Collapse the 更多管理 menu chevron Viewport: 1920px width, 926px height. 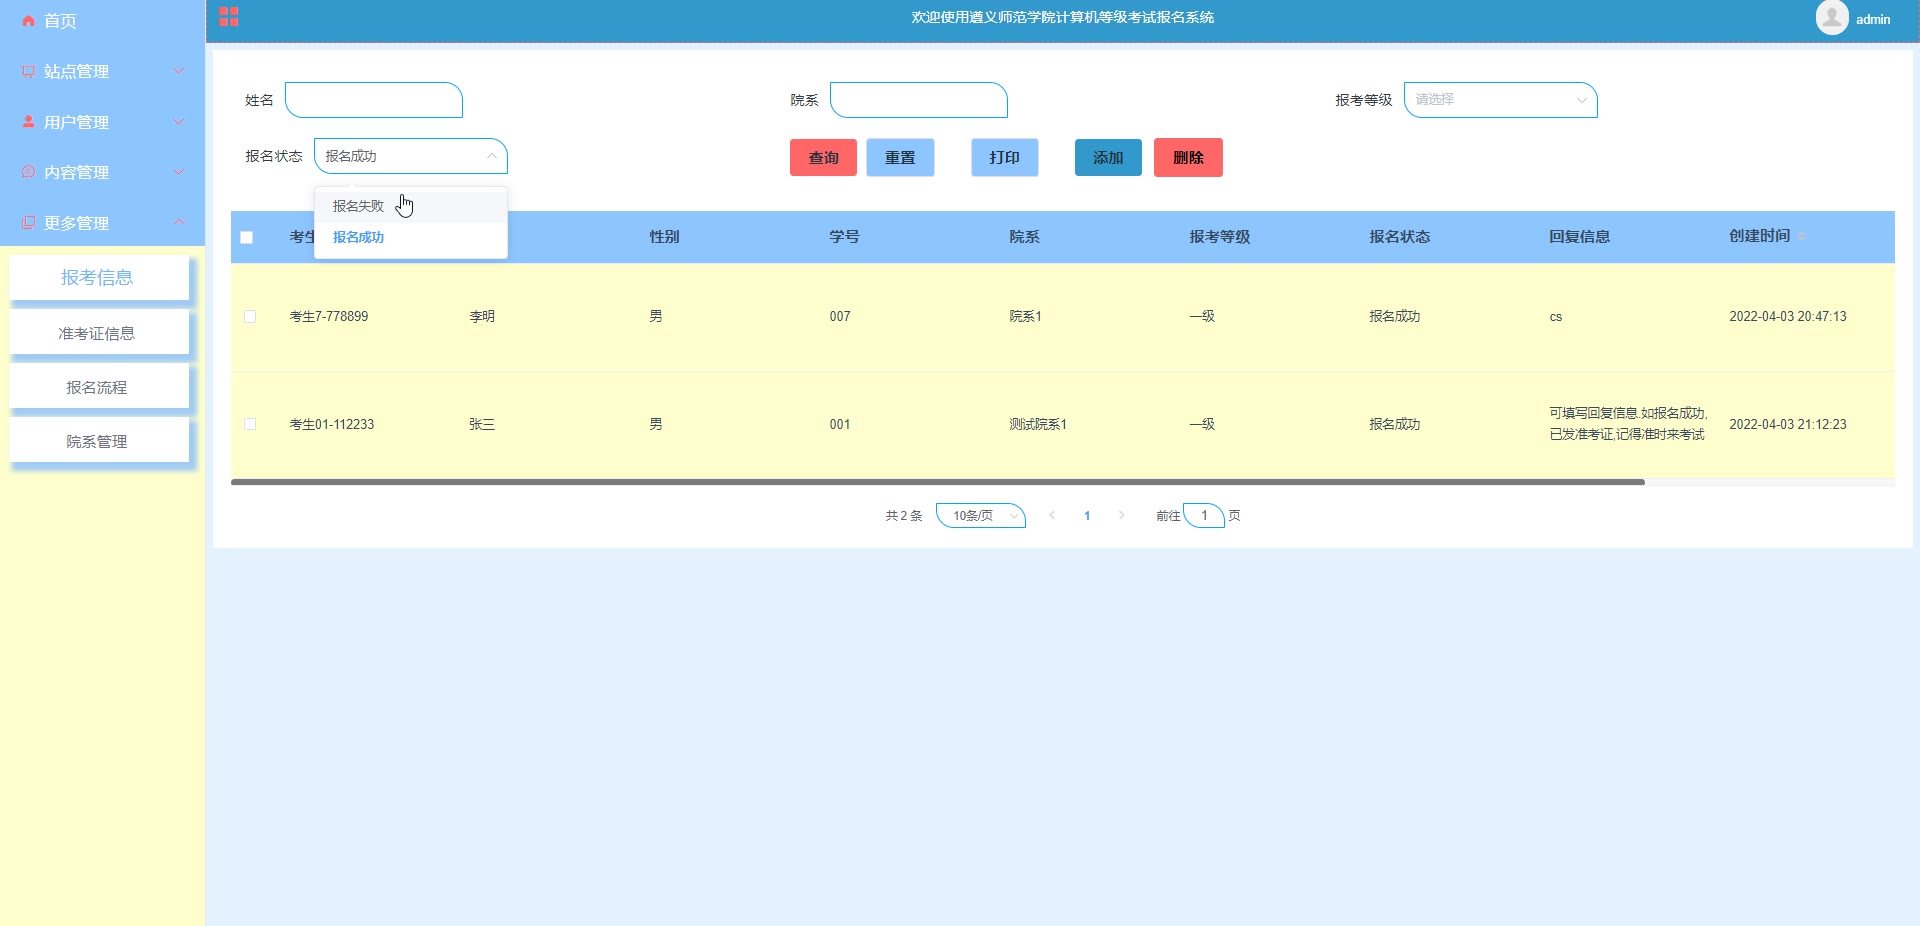point(179,222)
